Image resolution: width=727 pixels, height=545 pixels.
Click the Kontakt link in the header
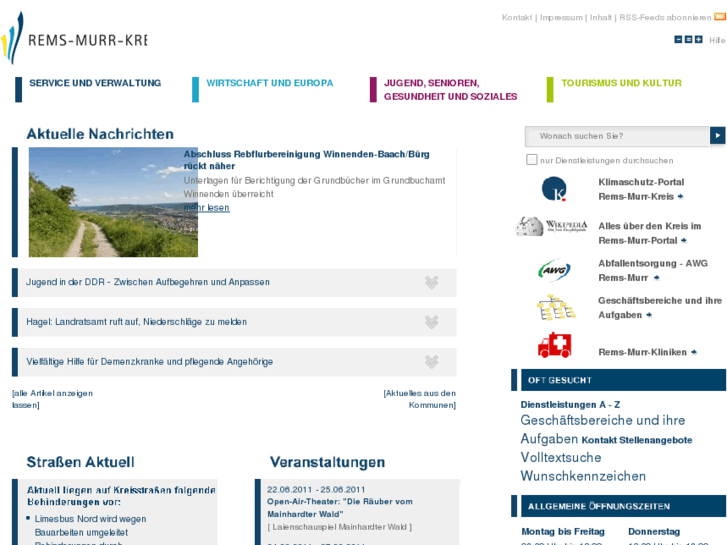[517, 18]
